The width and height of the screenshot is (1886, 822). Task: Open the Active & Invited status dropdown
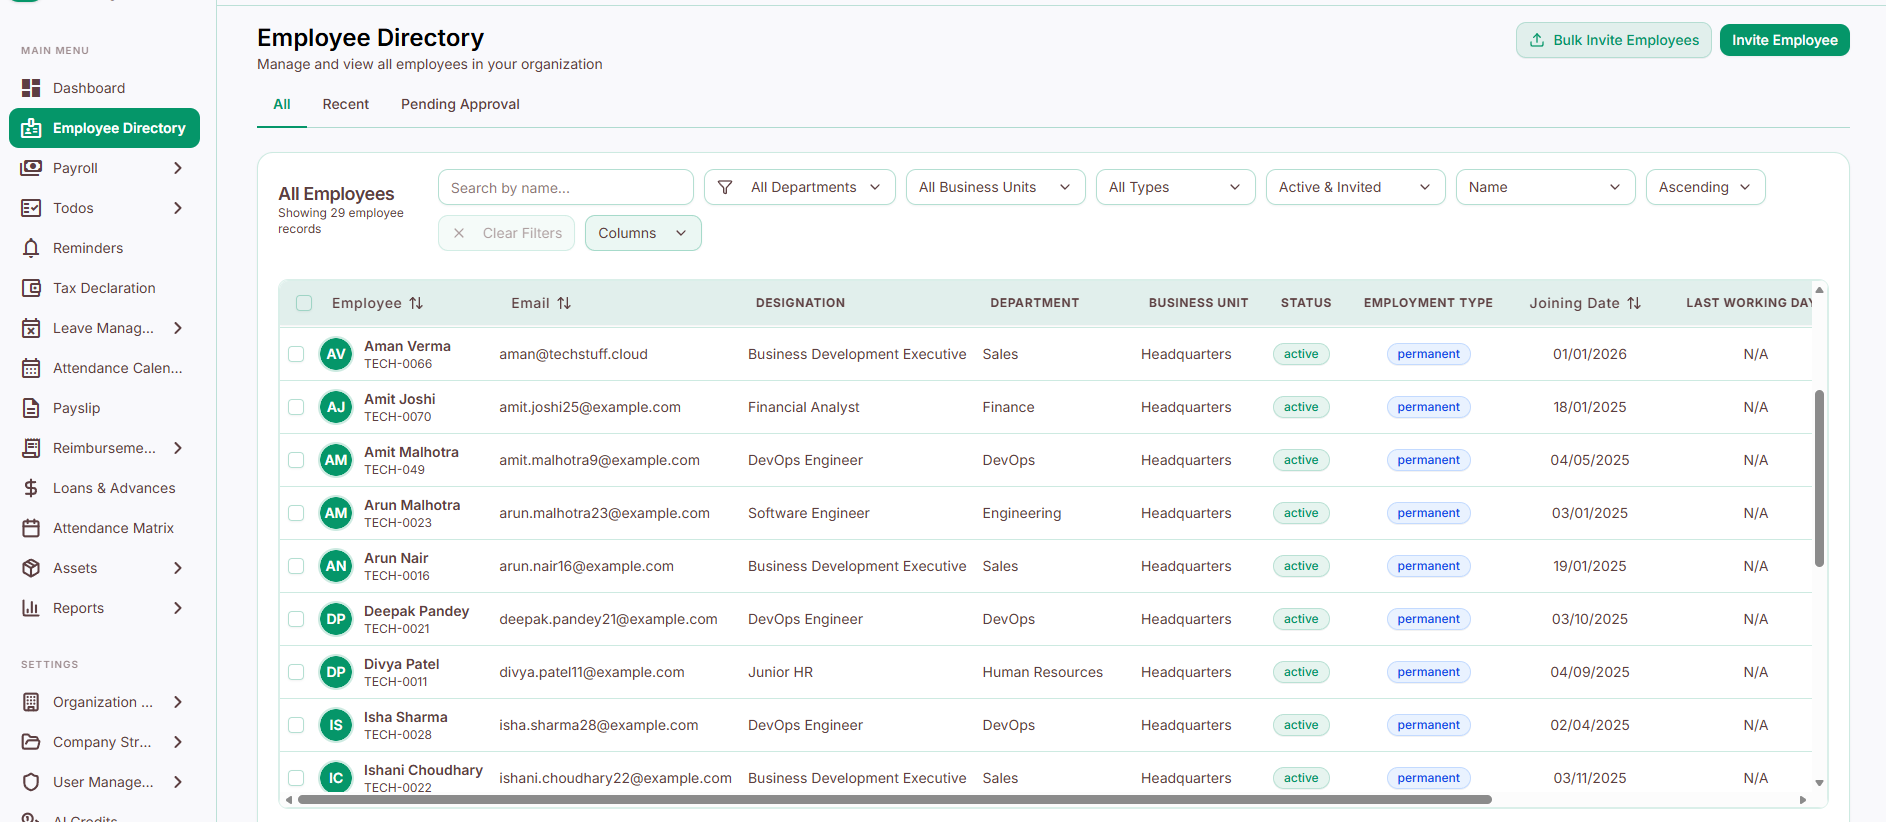point(1356,187)
